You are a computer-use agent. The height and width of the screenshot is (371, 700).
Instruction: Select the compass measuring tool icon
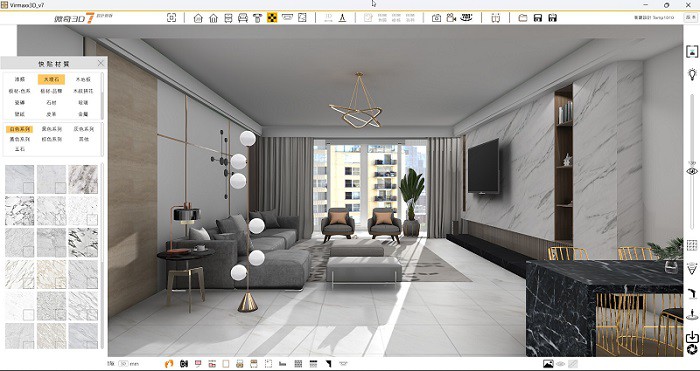[342, 18]
